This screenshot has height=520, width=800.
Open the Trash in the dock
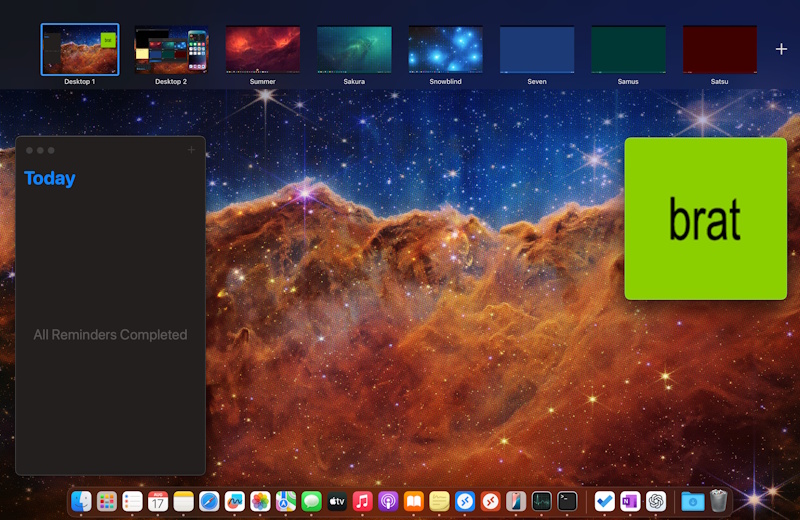pyautogui.click(x=718, y=502)
